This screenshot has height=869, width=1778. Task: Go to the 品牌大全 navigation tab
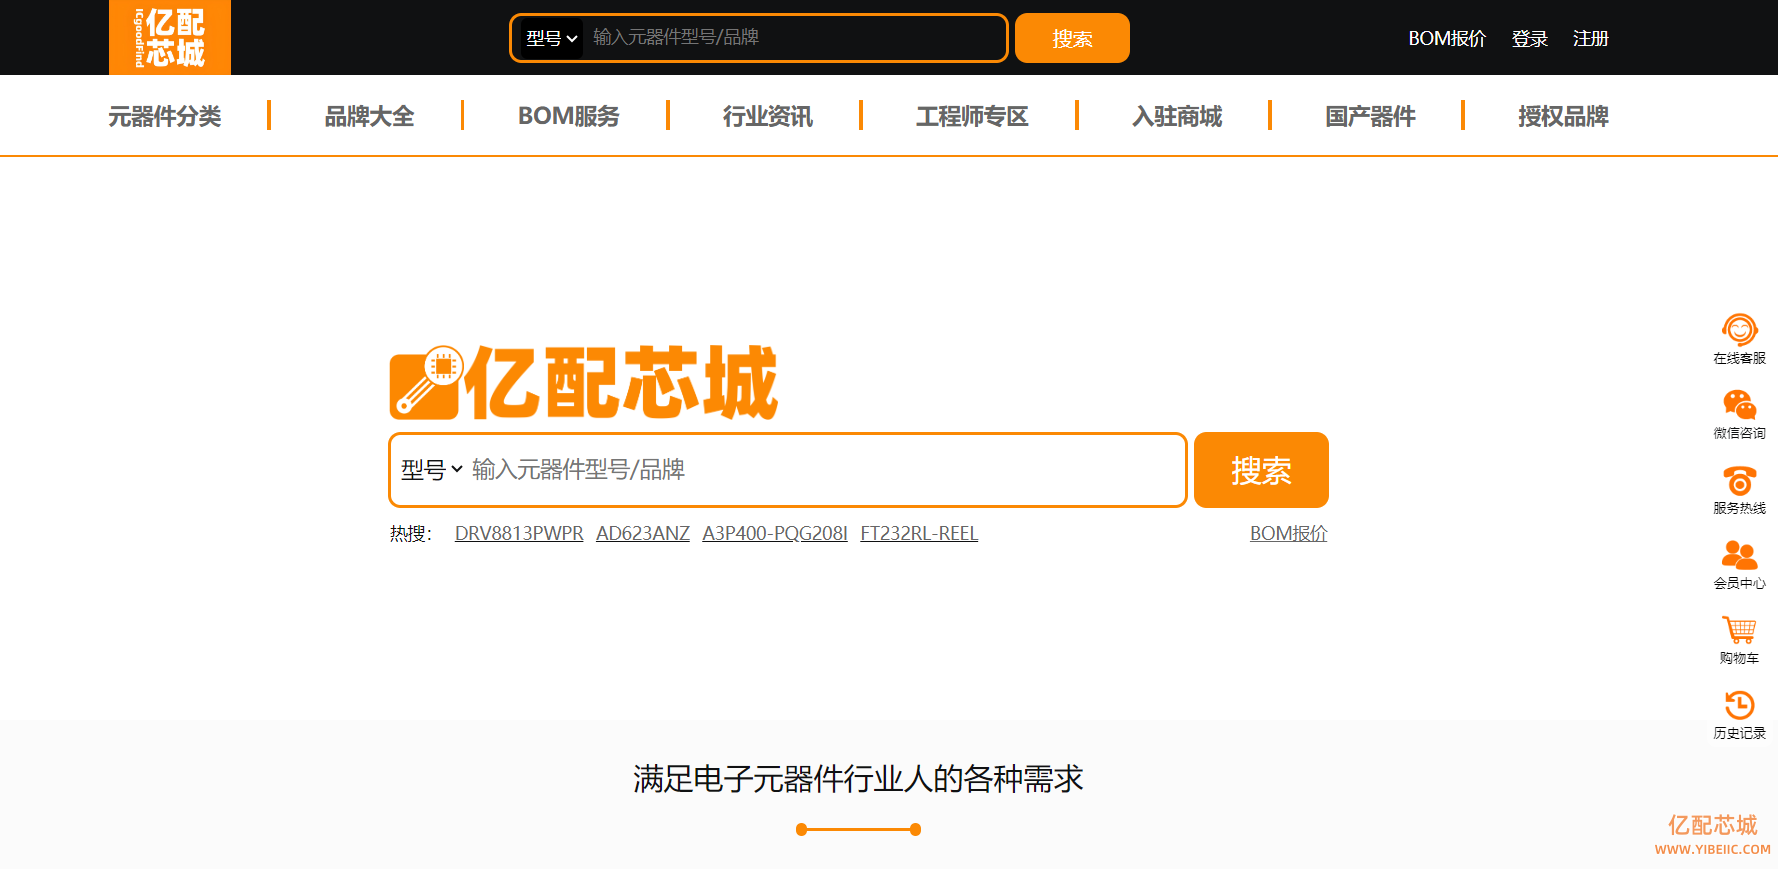pyautogui.click(x=369, y=117)
